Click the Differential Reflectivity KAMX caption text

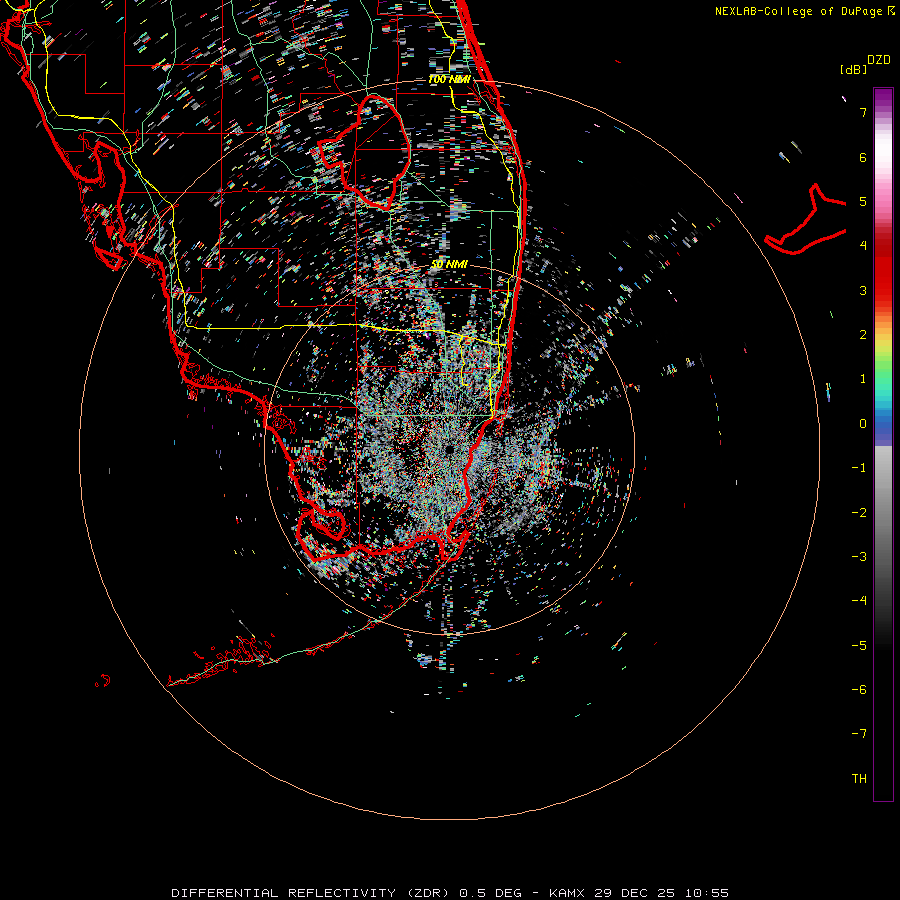[450, 893]
